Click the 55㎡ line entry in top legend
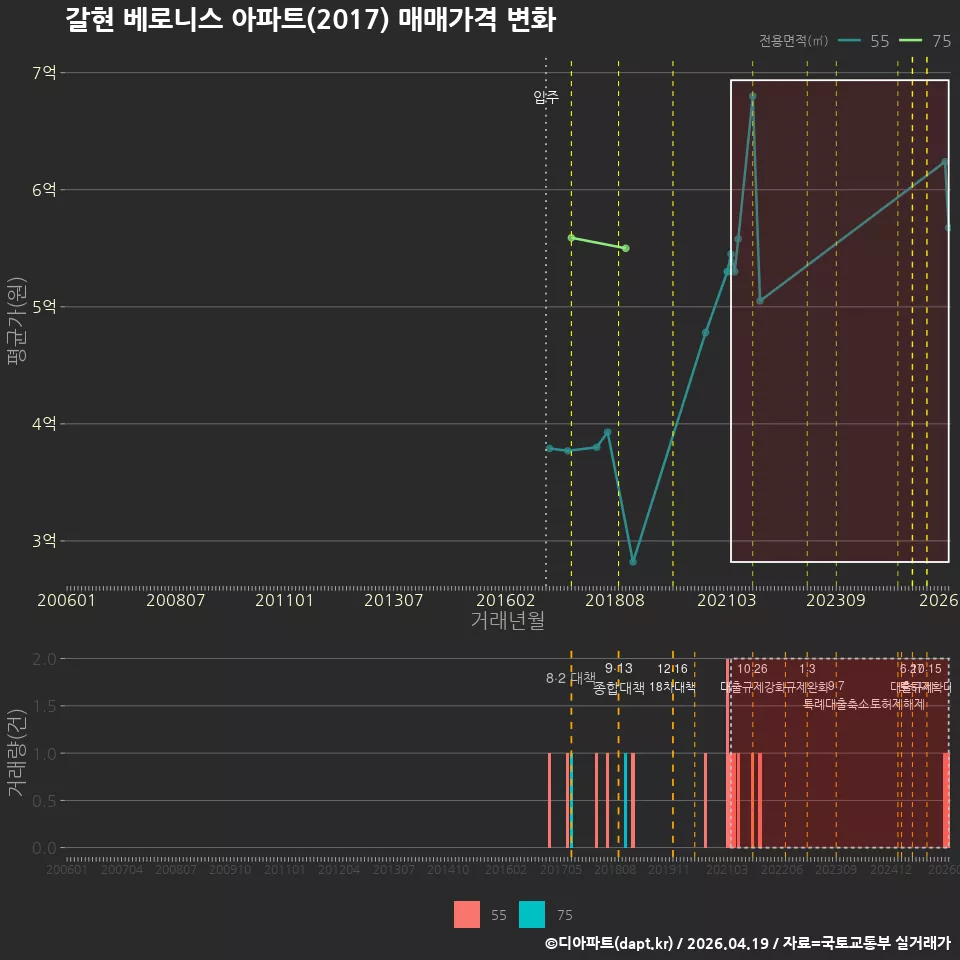 point(863,41)
